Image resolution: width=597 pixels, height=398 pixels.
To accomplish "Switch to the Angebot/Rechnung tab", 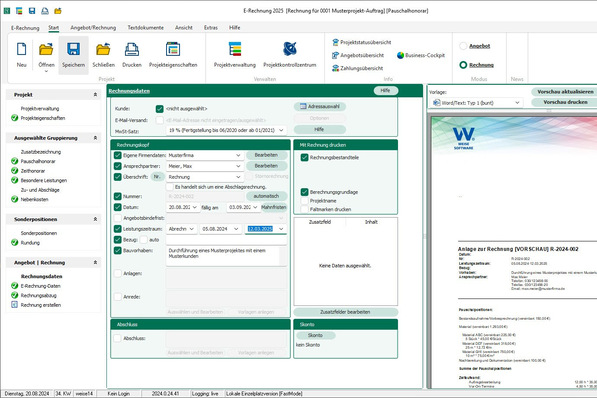I will pos(93,28).
